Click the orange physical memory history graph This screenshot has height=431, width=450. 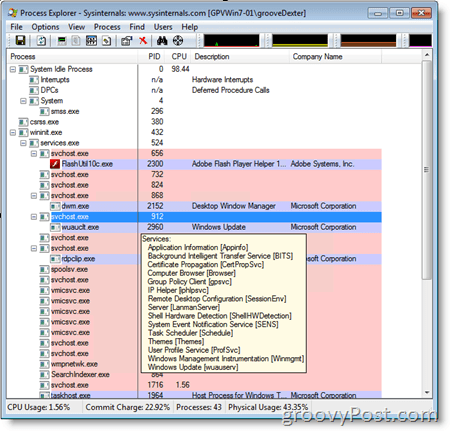(x=368, y=41)
